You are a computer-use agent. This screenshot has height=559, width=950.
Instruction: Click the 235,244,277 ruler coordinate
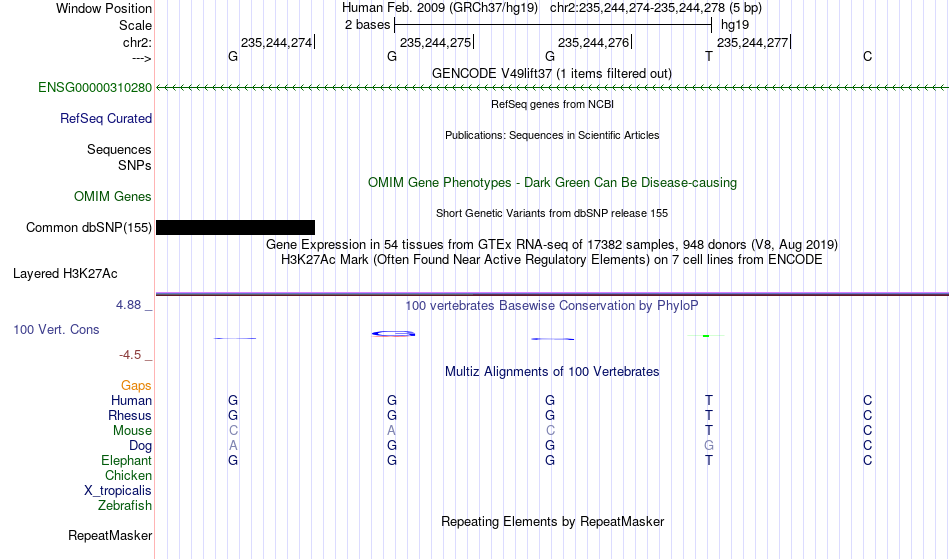752,42
